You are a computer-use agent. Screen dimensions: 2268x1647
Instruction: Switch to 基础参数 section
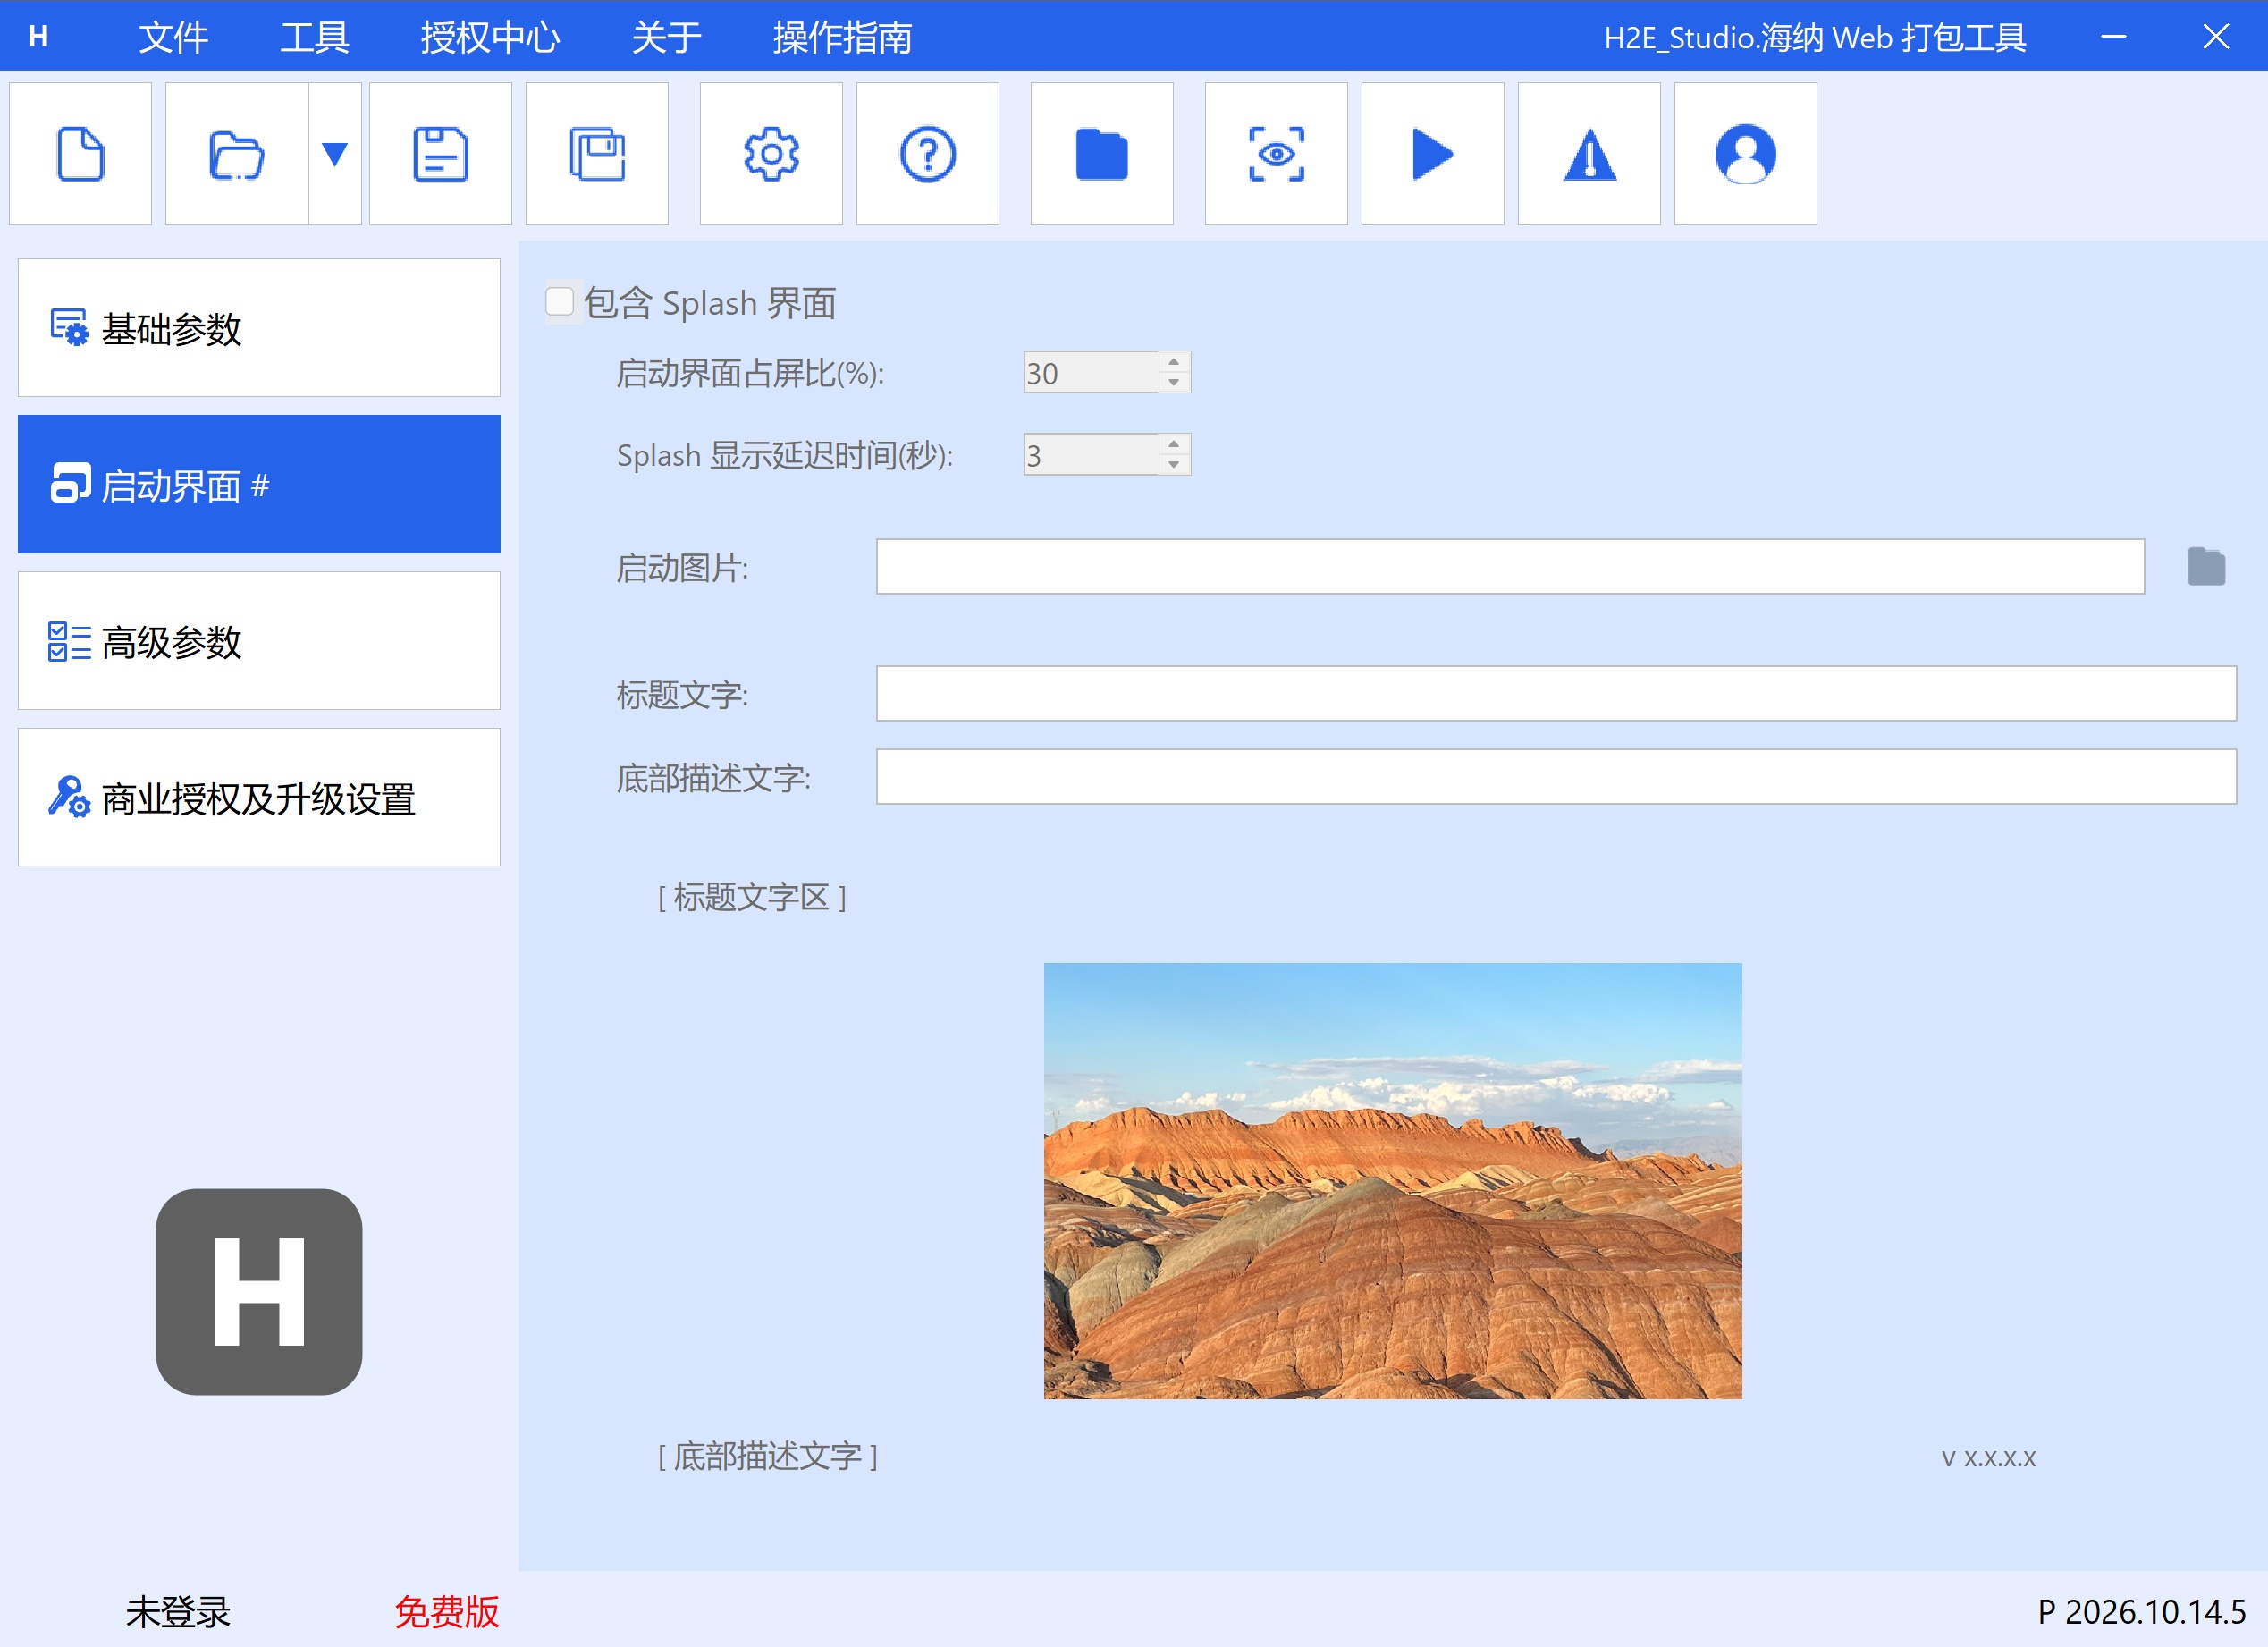point(259,328)
